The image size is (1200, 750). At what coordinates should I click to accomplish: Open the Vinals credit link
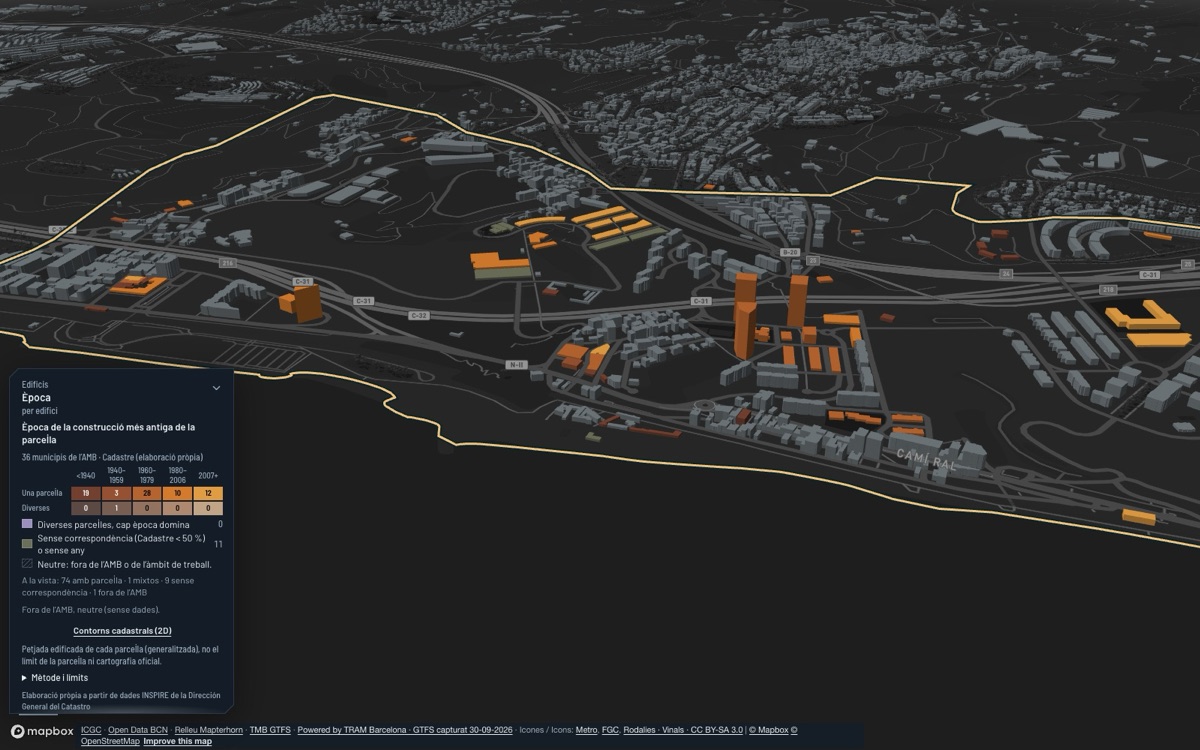coord(673,730)
